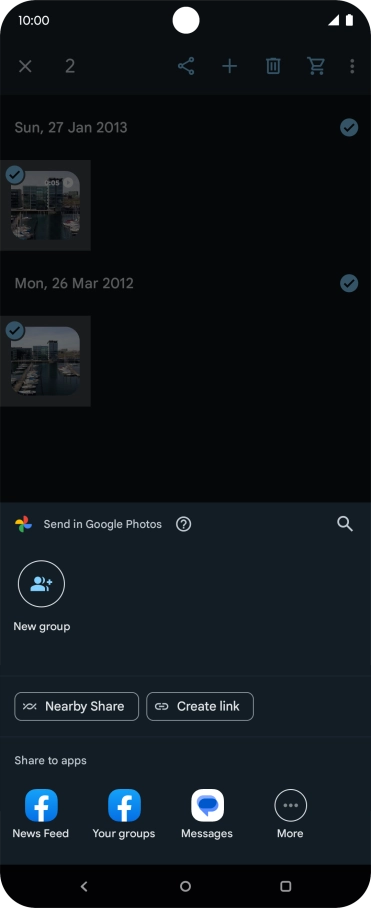
Task: Tap the Android back navigation button
Action: [84, 886]
